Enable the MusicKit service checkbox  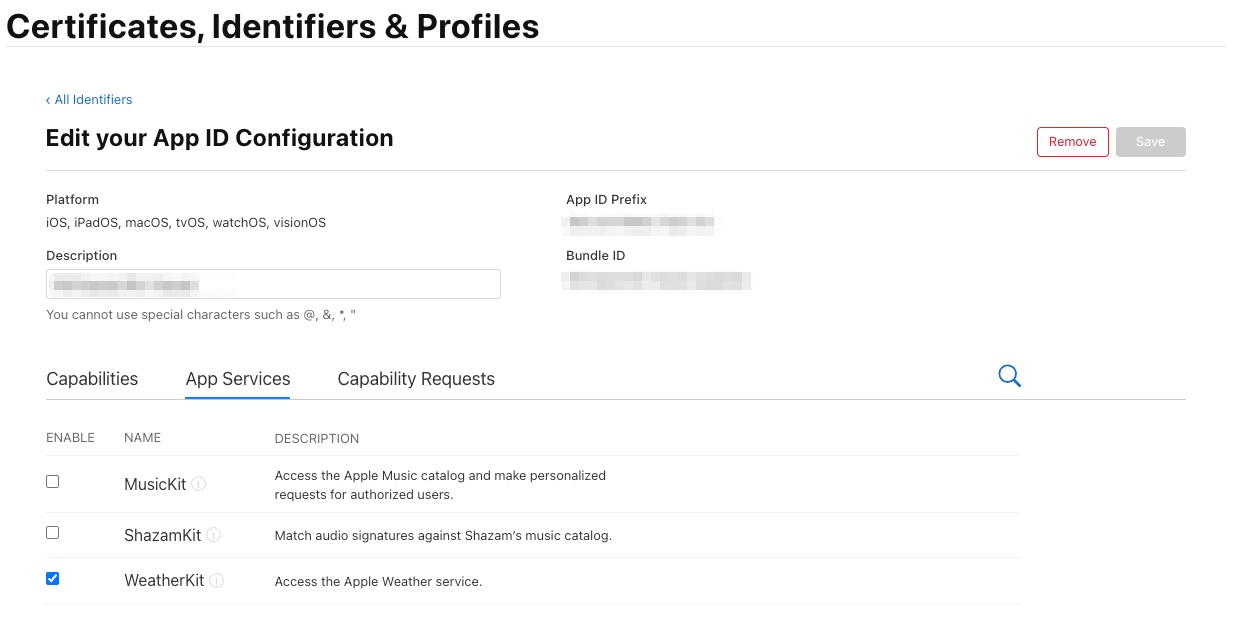pyautogui.click(x=52, y=481)
